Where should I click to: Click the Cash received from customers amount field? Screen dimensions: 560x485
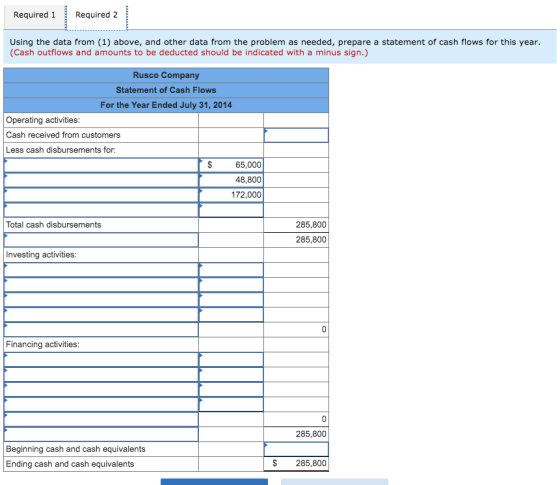296,135
